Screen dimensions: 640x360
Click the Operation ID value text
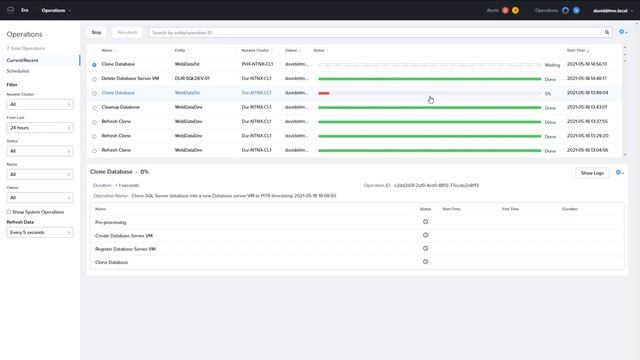(436, 185)
